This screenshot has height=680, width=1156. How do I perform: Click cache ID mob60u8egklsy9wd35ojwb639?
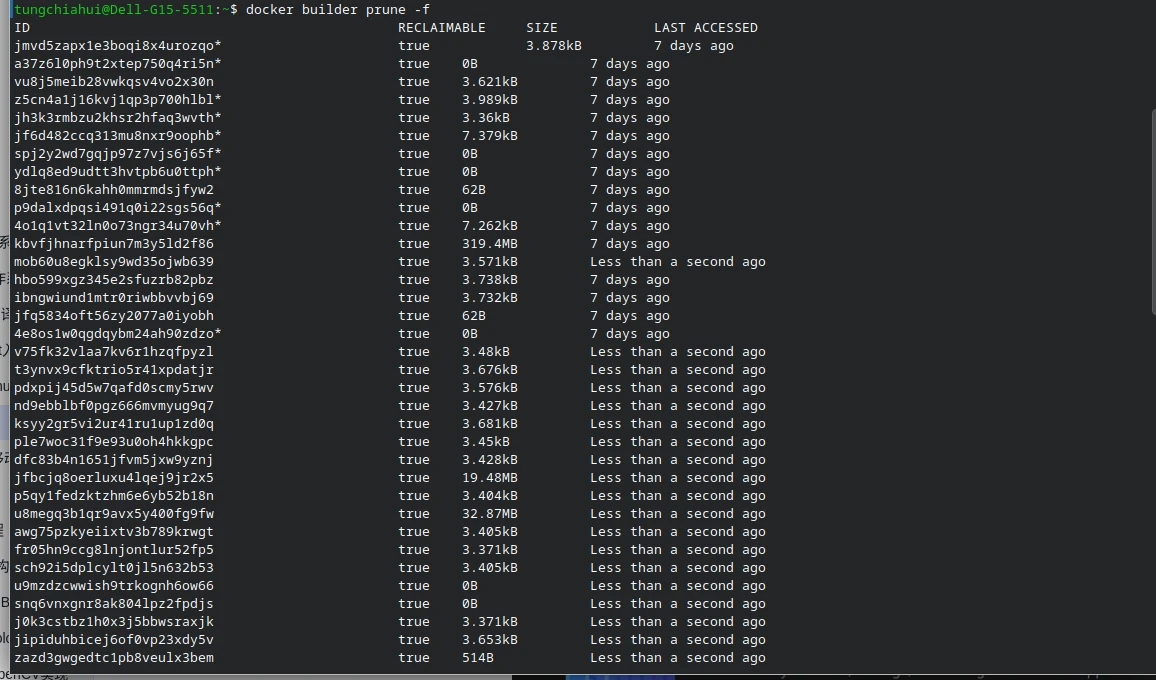[114, 262]
